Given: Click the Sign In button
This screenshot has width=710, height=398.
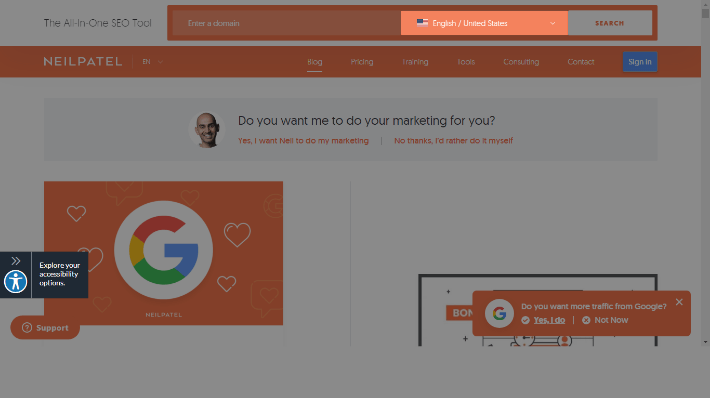Looking at the screenshot, I should 640,62.
